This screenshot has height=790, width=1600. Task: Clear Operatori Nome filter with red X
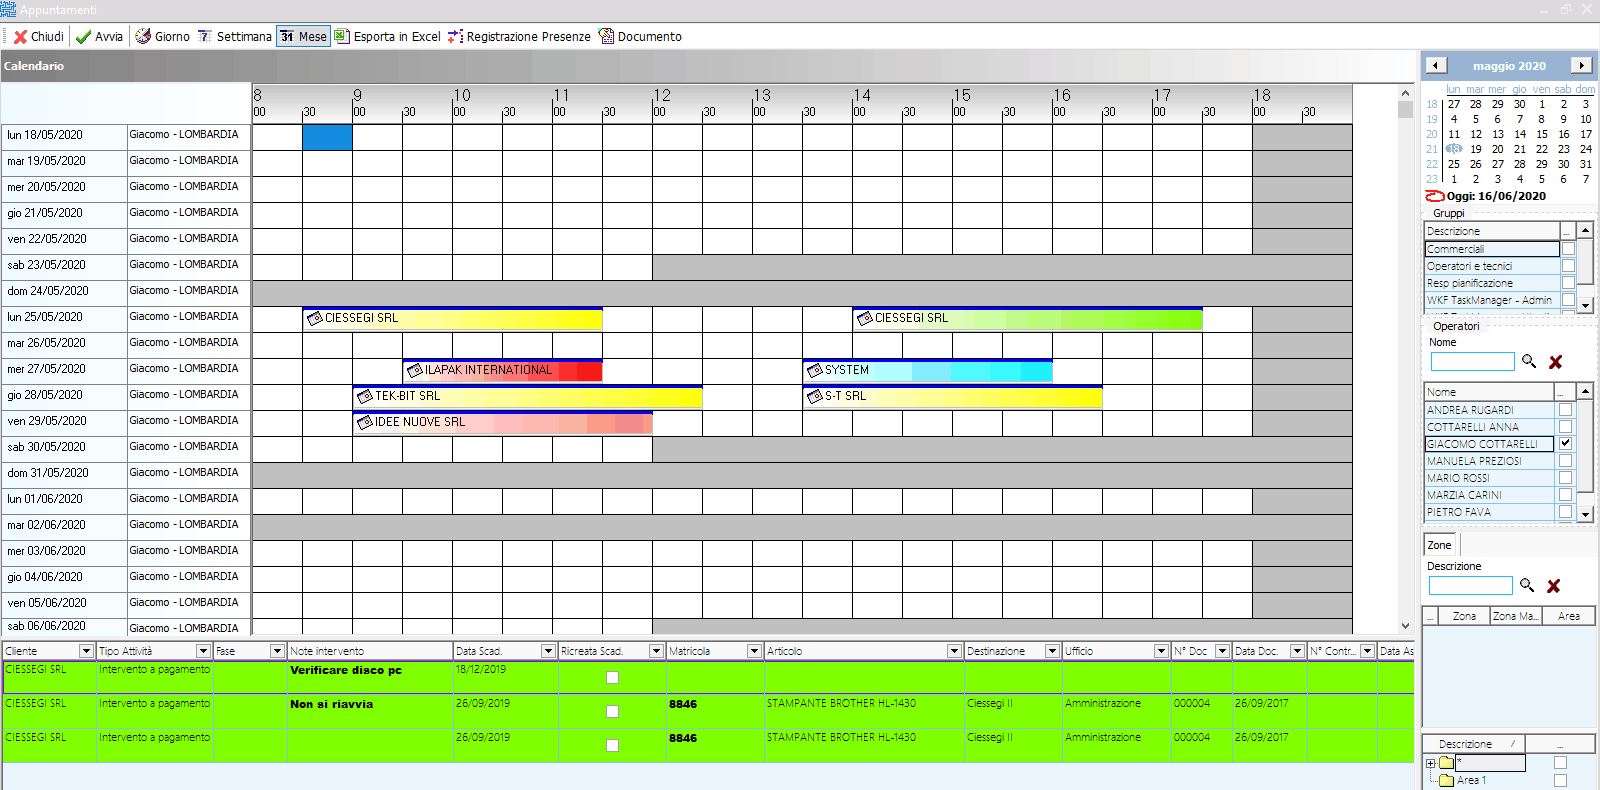tap(1555, 362)
